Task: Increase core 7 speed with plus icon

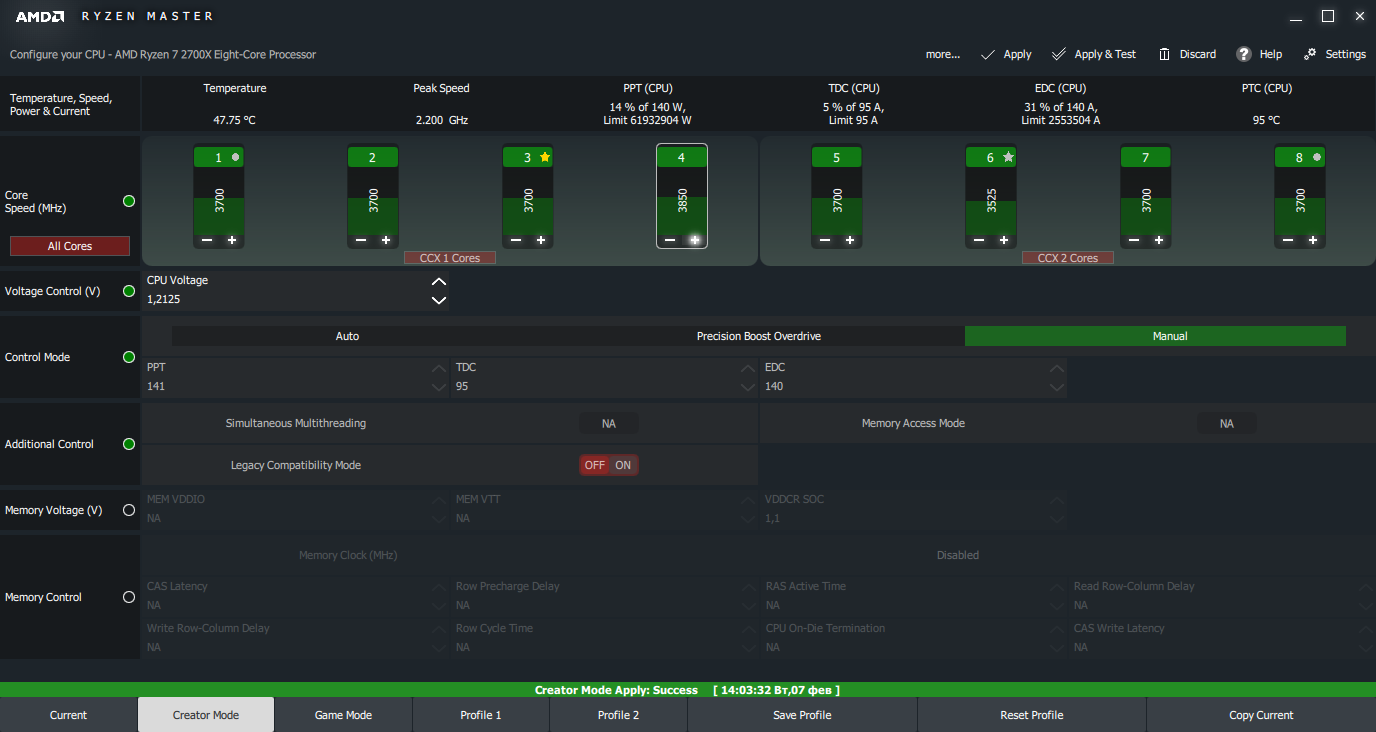Action: pos(1159,240)
